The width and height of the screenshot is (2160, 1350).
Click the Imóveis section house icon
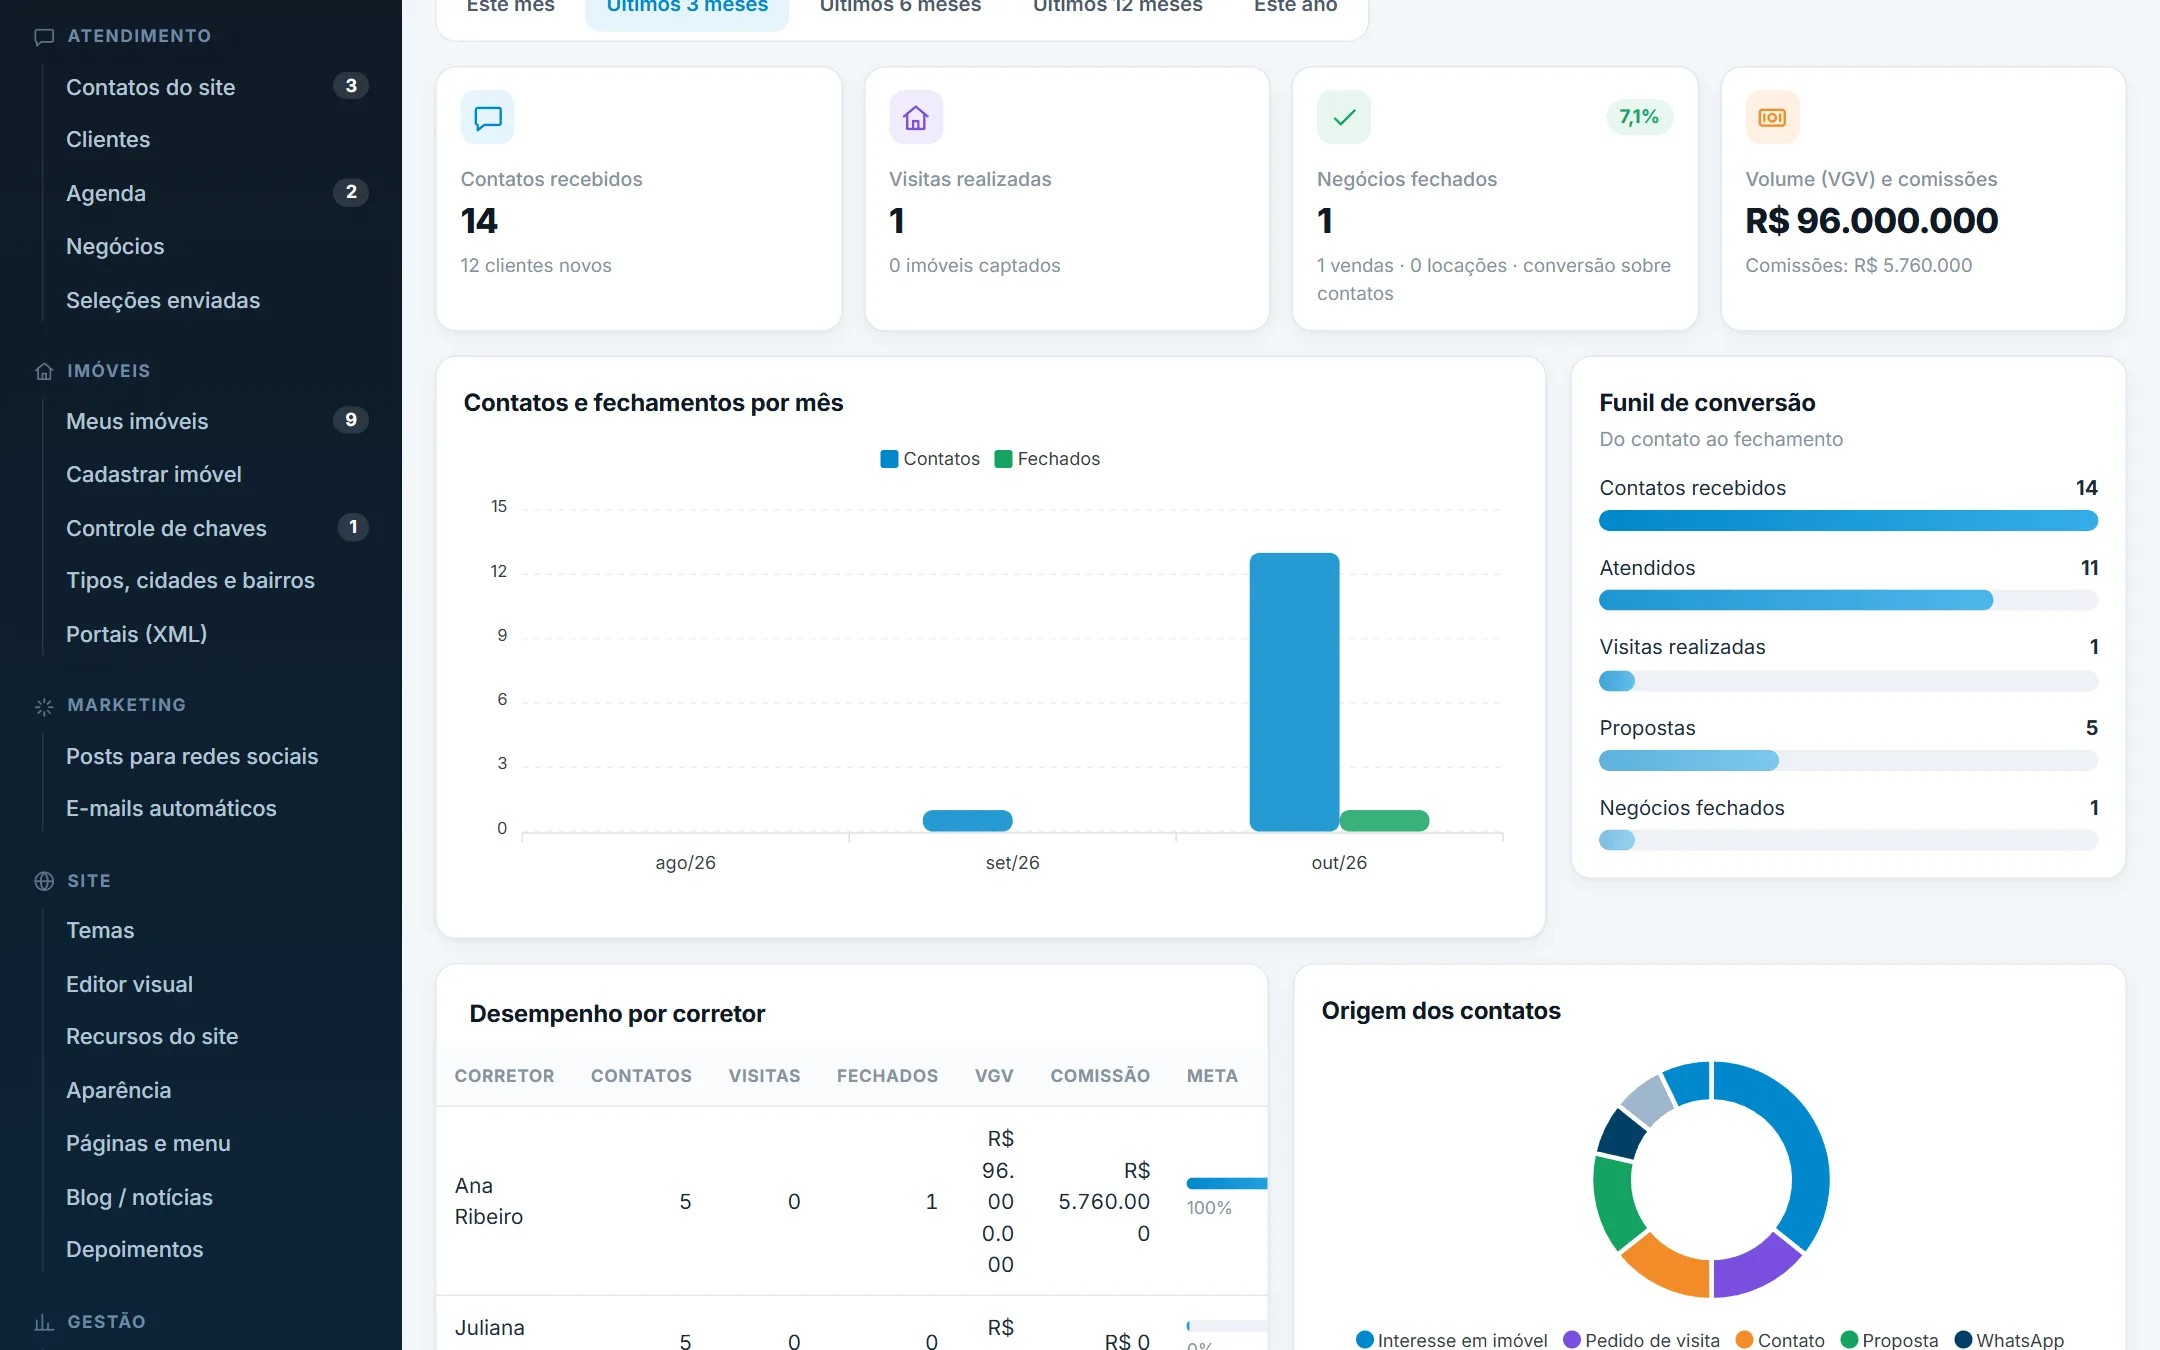point(44,371)
